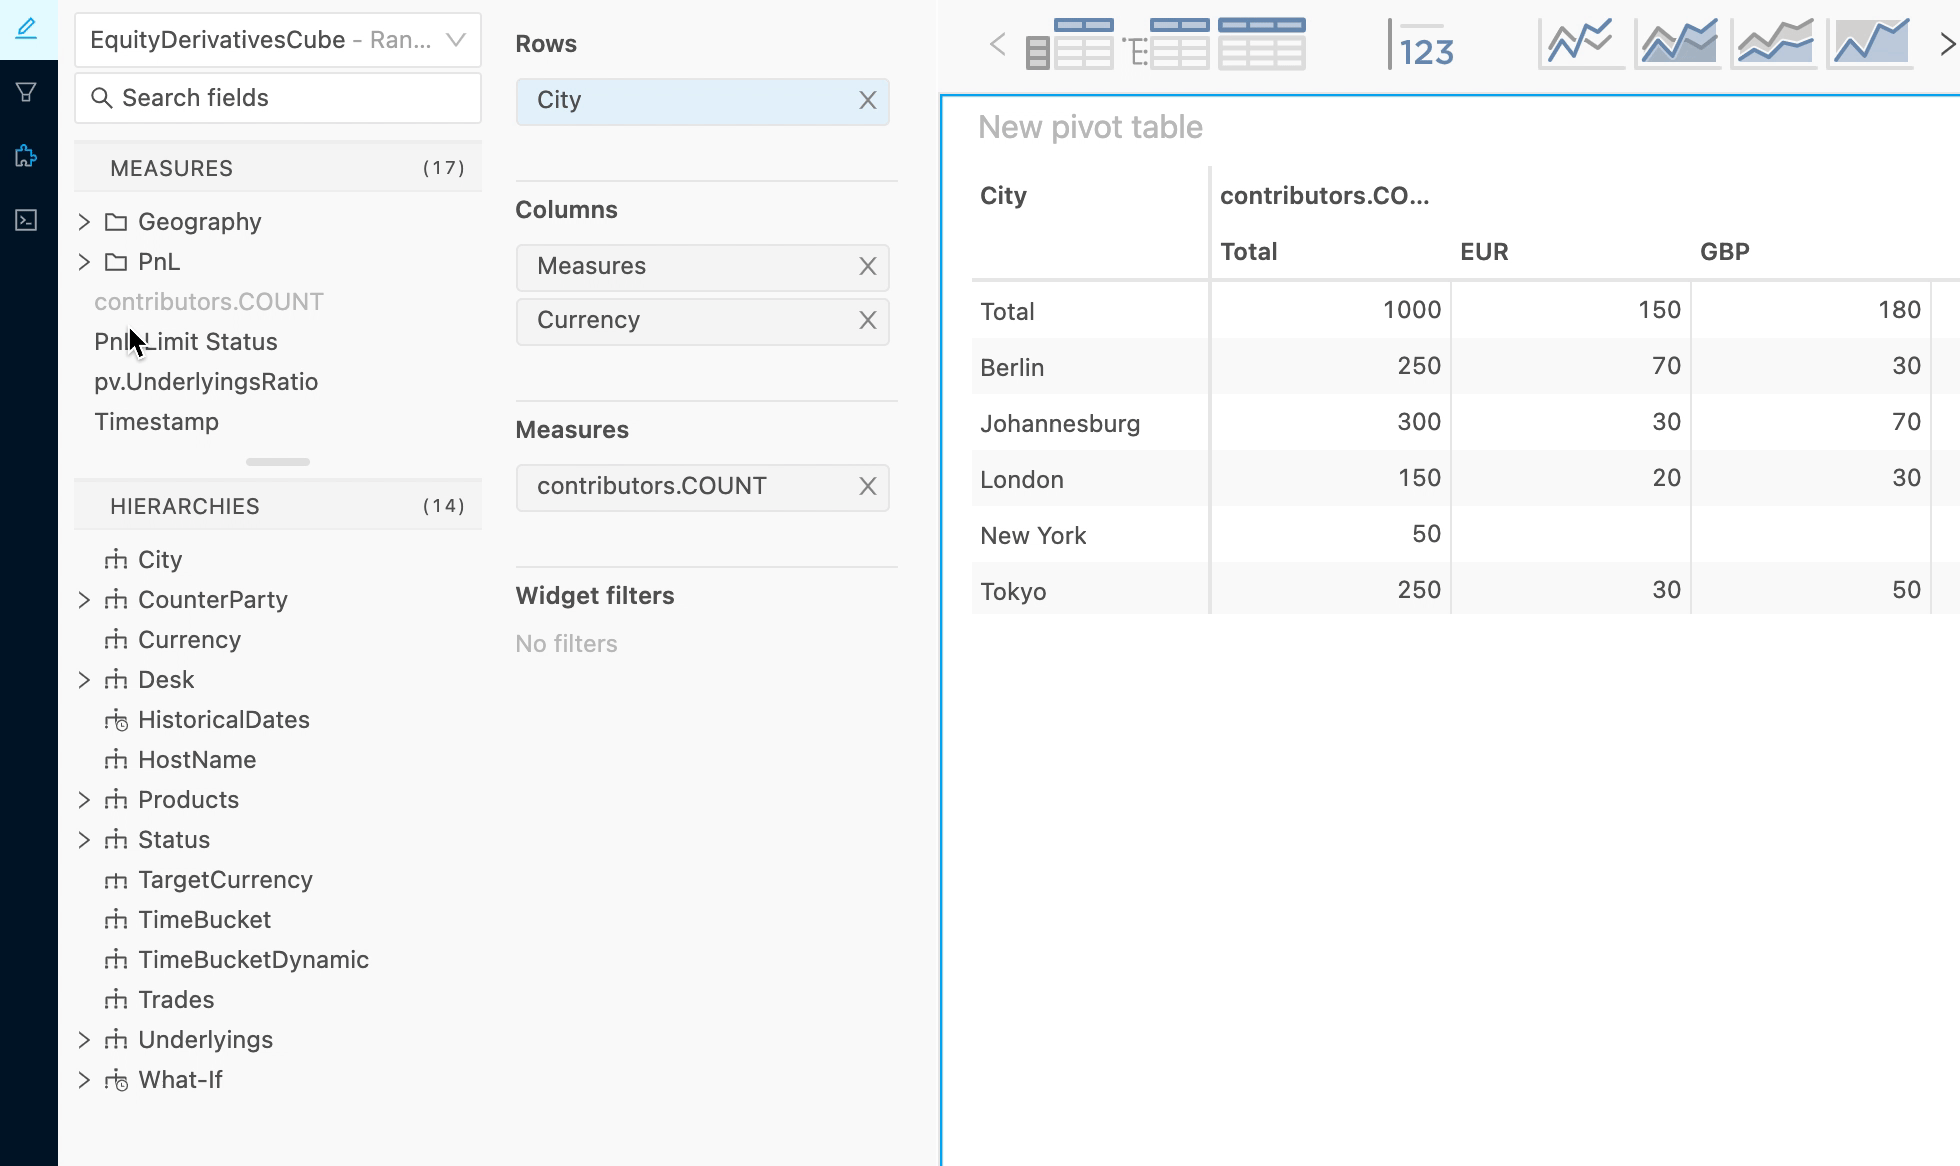Remove Measures from Columns
The width and height of the screenshot is (1960, 1166).
(868, 265)
